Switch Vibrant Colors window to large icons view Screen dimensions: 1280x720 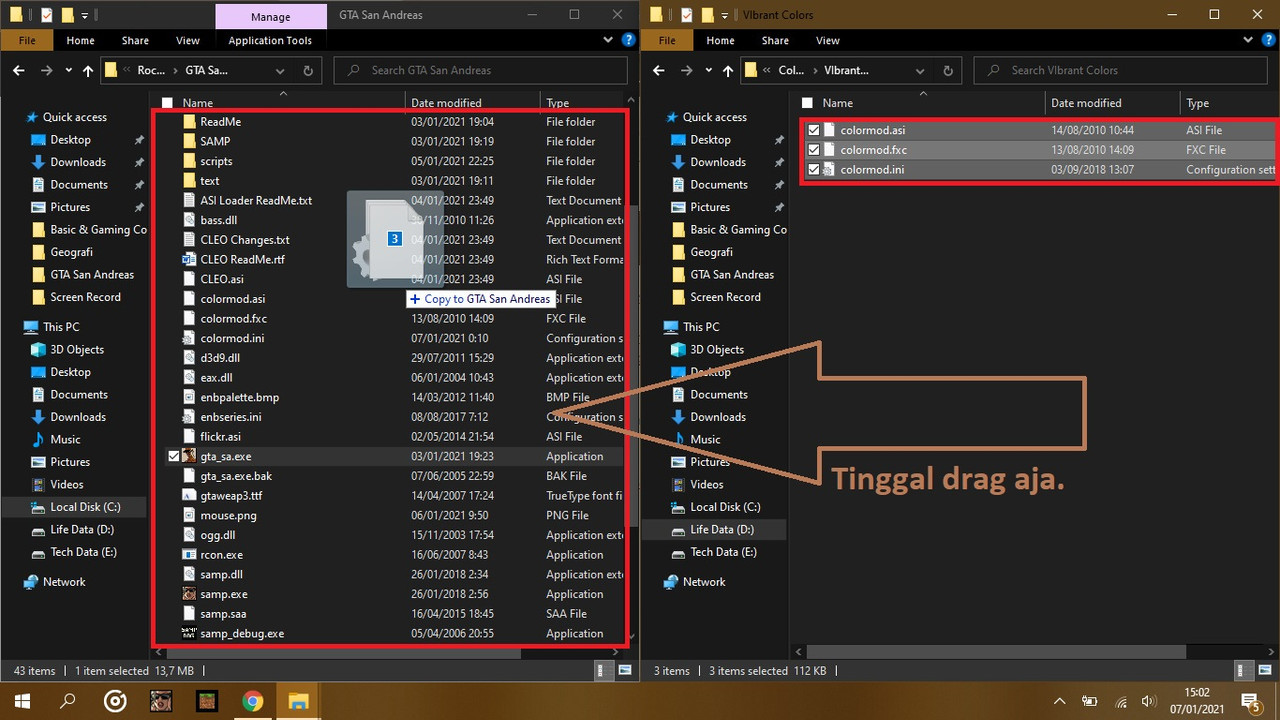tap(1265, 670)
